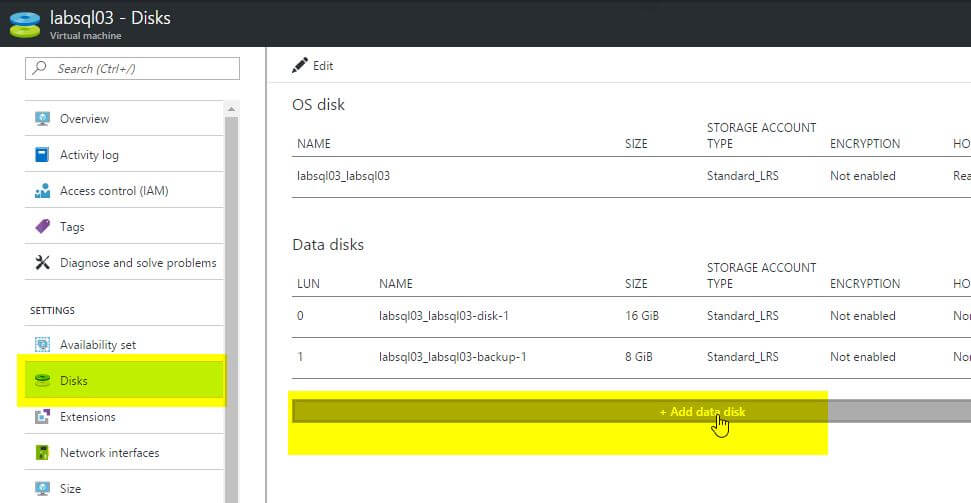
Task: Click inside the Search (Ctrl+/) box
Action: [133, 68]
